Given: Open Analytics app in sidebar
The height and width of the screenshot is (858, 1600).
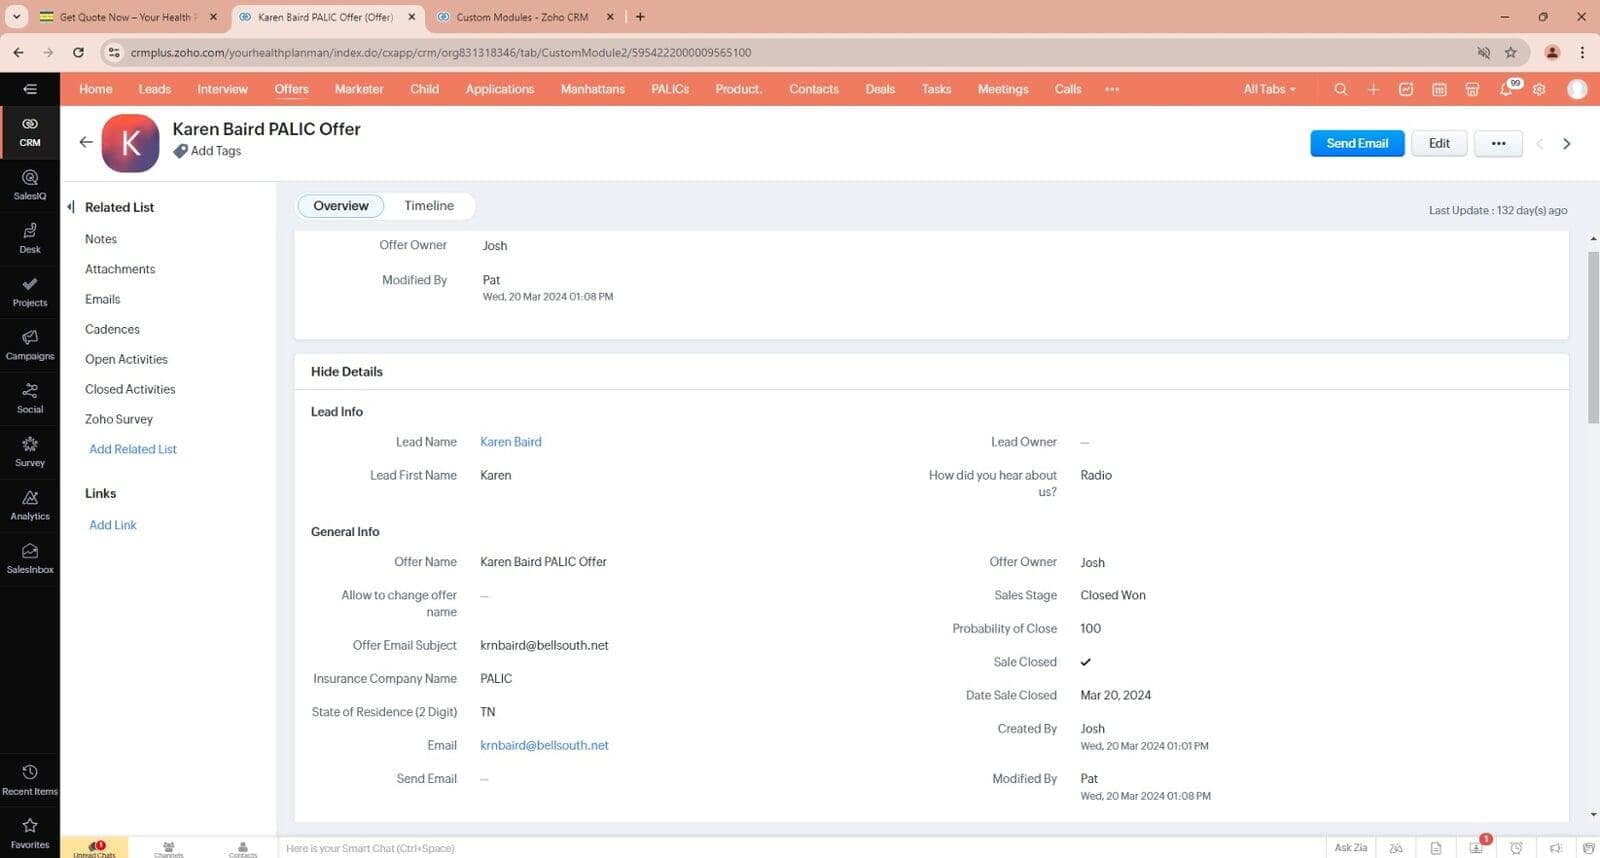Looking at the screenshot, I should click(30, 505).
